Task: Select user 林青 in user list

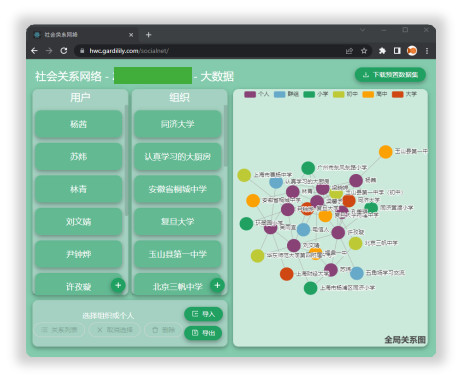Action: 78,189
